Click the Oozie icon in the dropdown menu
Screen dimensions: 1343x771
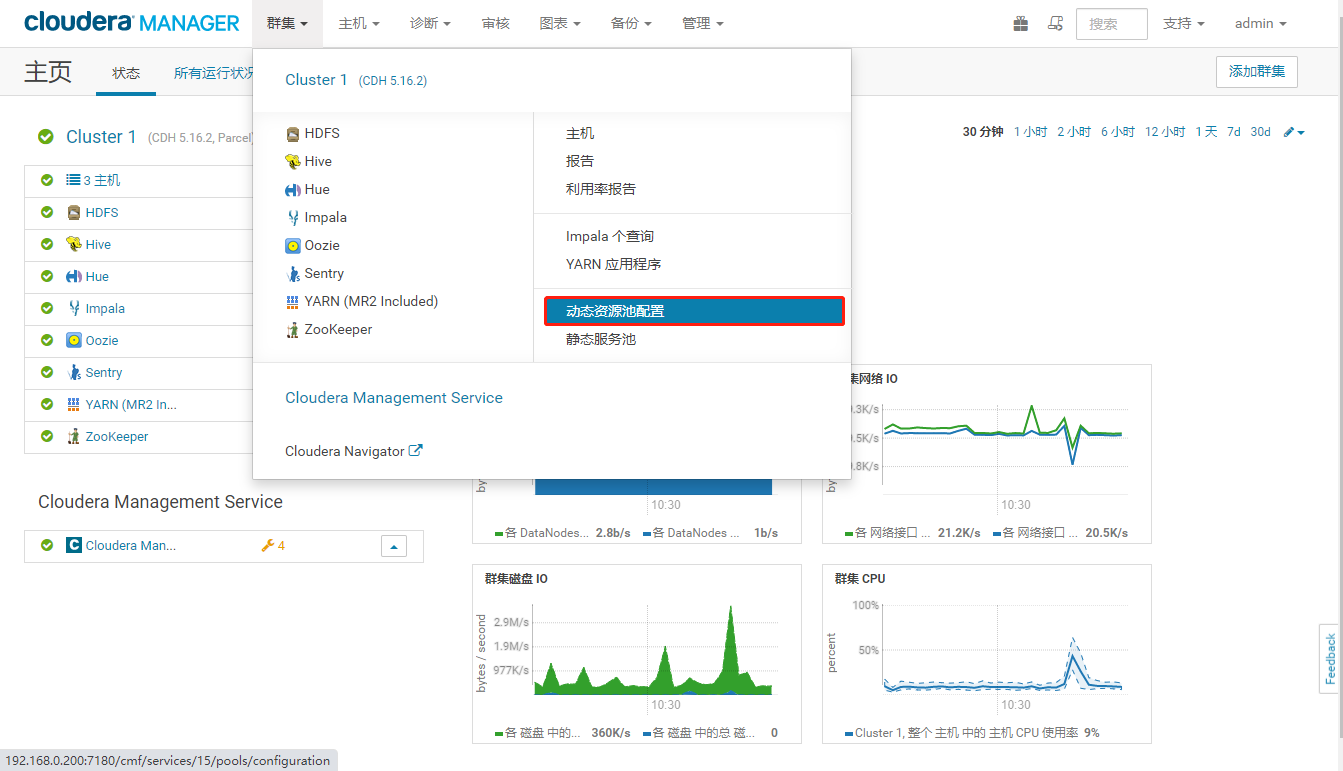(x=293, y=246)
